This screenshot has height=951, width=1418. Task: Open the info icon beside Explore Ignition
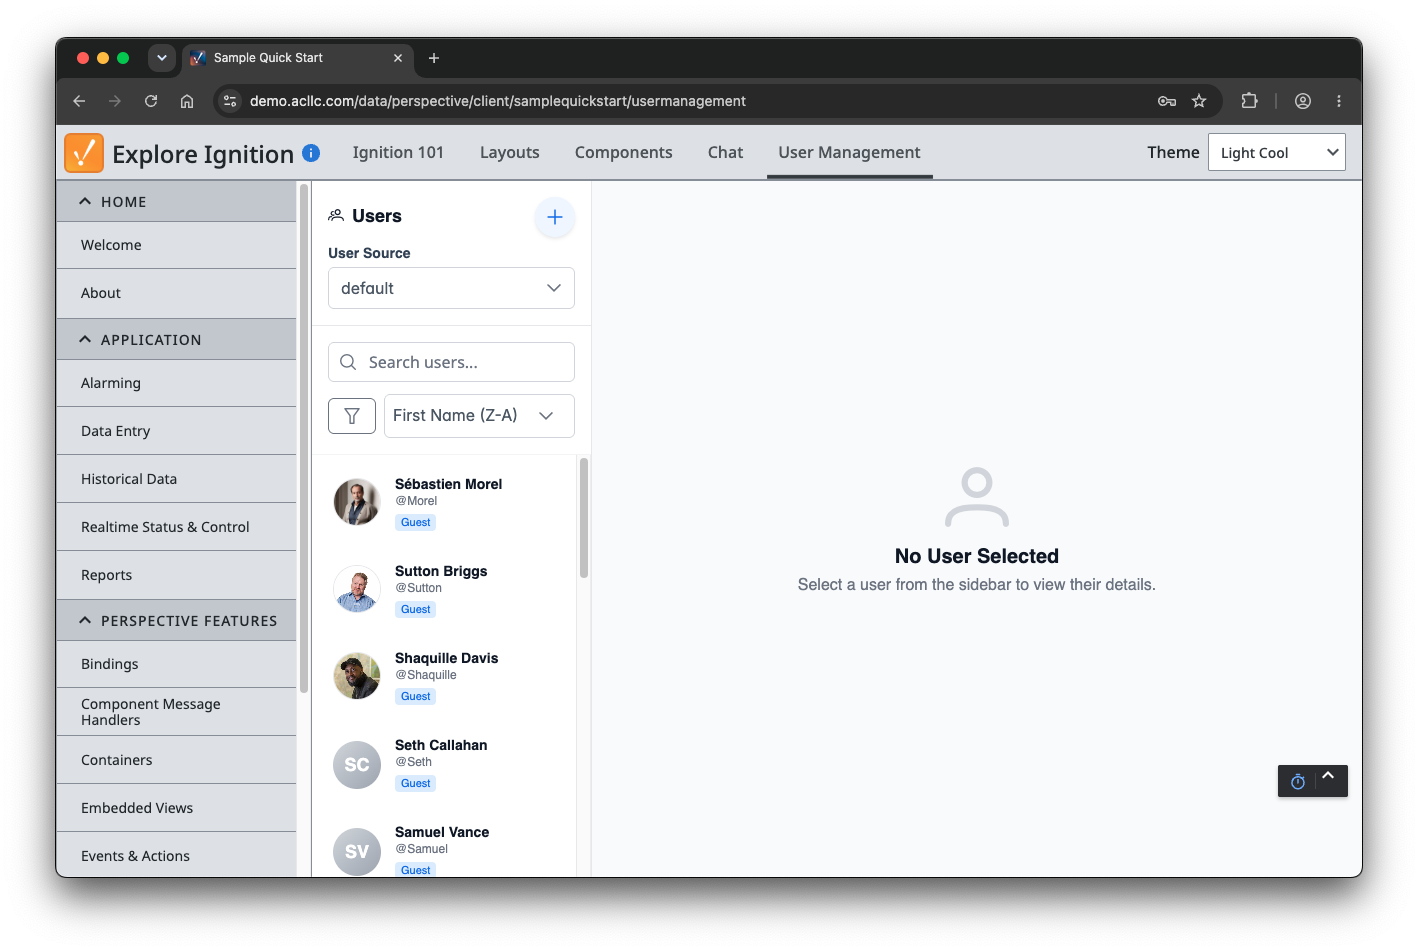click(311, 153)
